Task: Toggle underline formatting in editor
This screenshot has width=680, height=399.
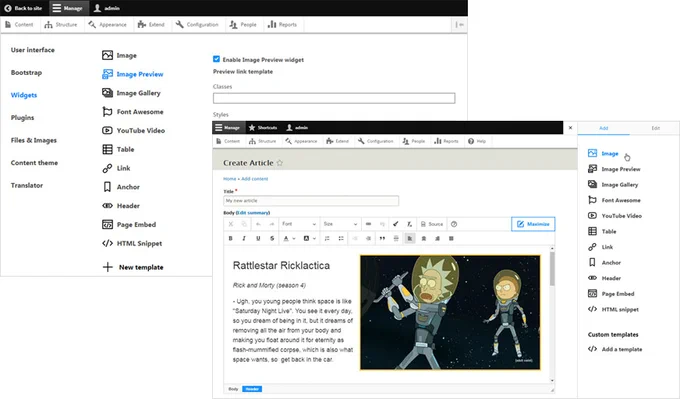Action: point(258,239)
